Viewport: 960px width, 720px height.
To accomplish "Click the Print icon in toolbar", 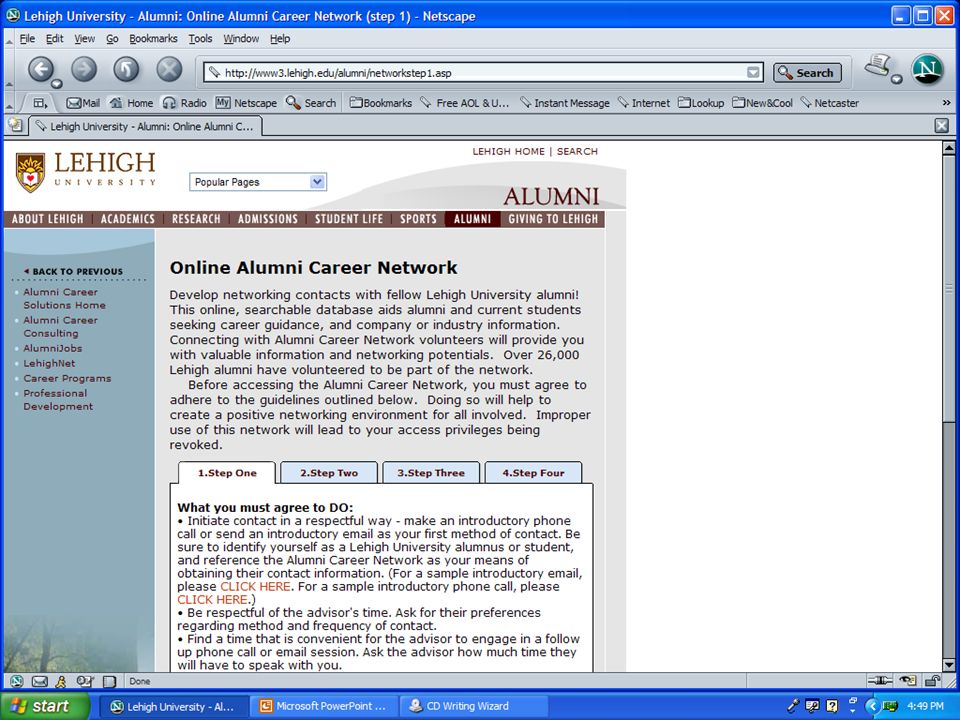I will 877,66.
